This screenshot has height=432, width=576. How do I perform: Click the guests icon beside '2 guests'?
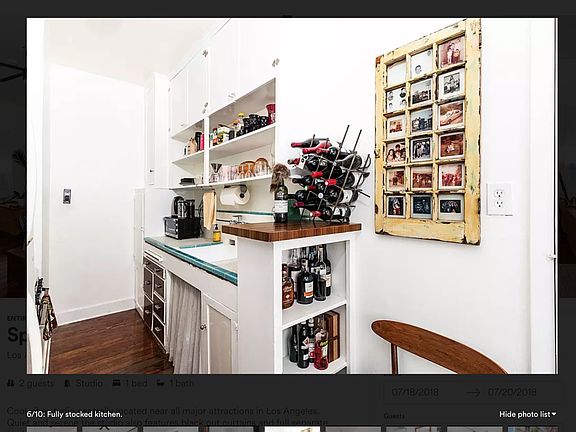[x=11, y=384]
